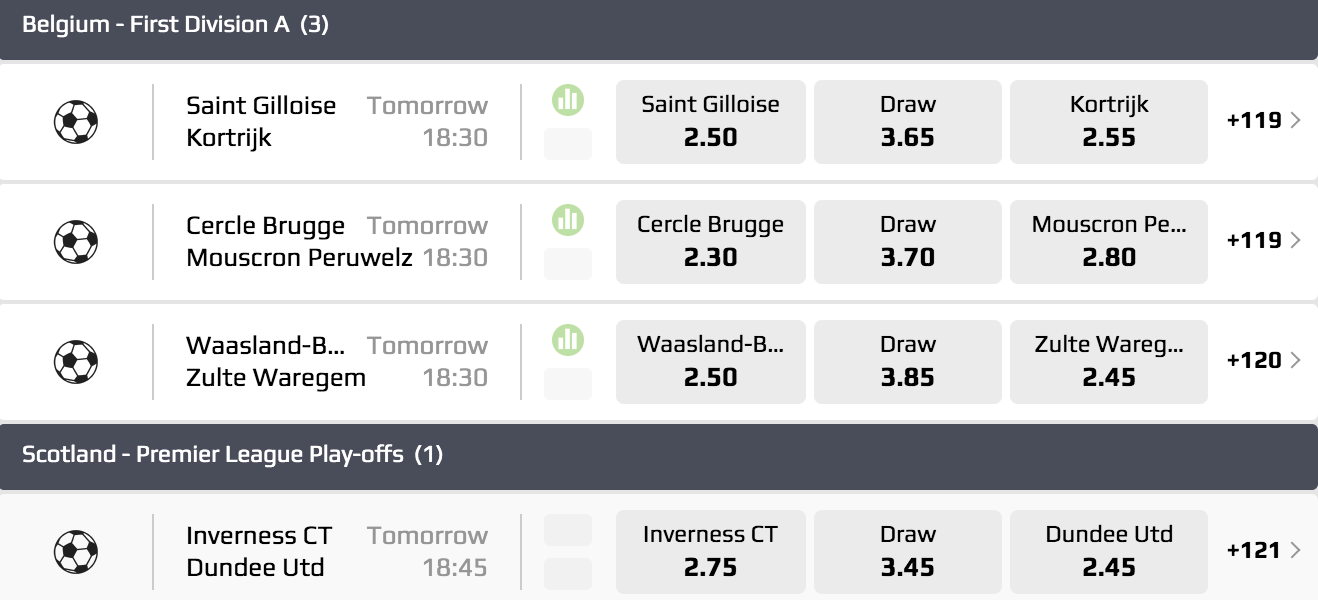Choose Mouscron Peruwelz win at 2.80
Screen dimensions: 1318x600
[1109, 241]
